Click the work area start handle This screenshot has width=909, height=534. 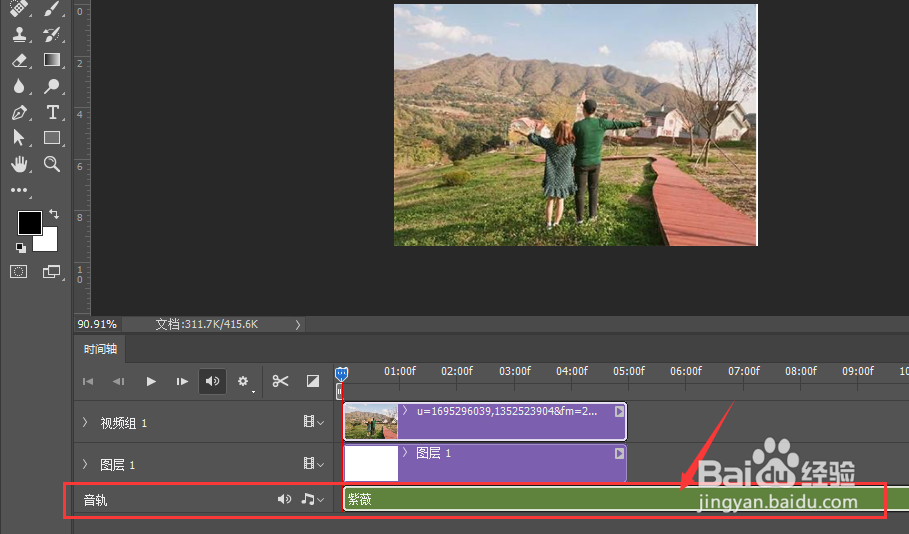[339, 393]
